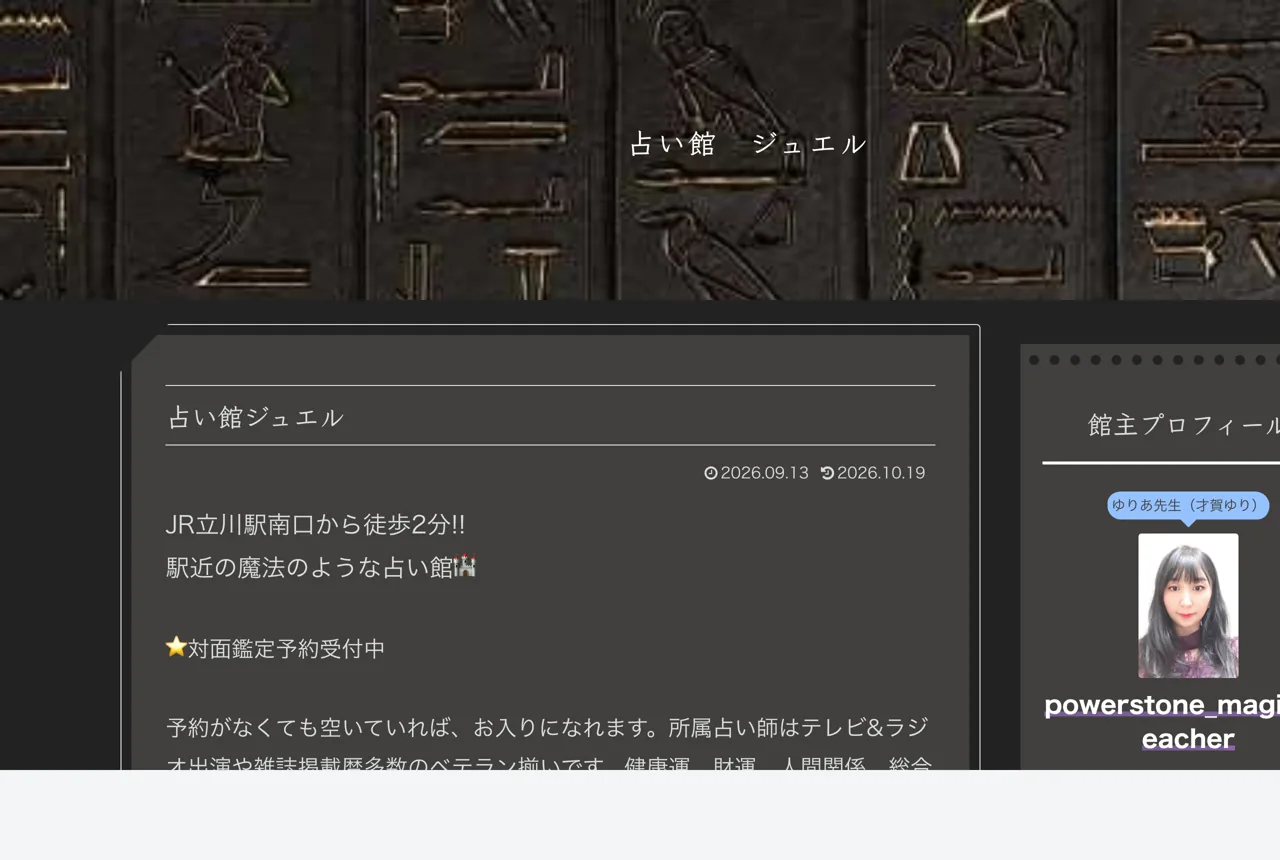Click the 対面鑑定予約受付中 text

coord(287,649)
